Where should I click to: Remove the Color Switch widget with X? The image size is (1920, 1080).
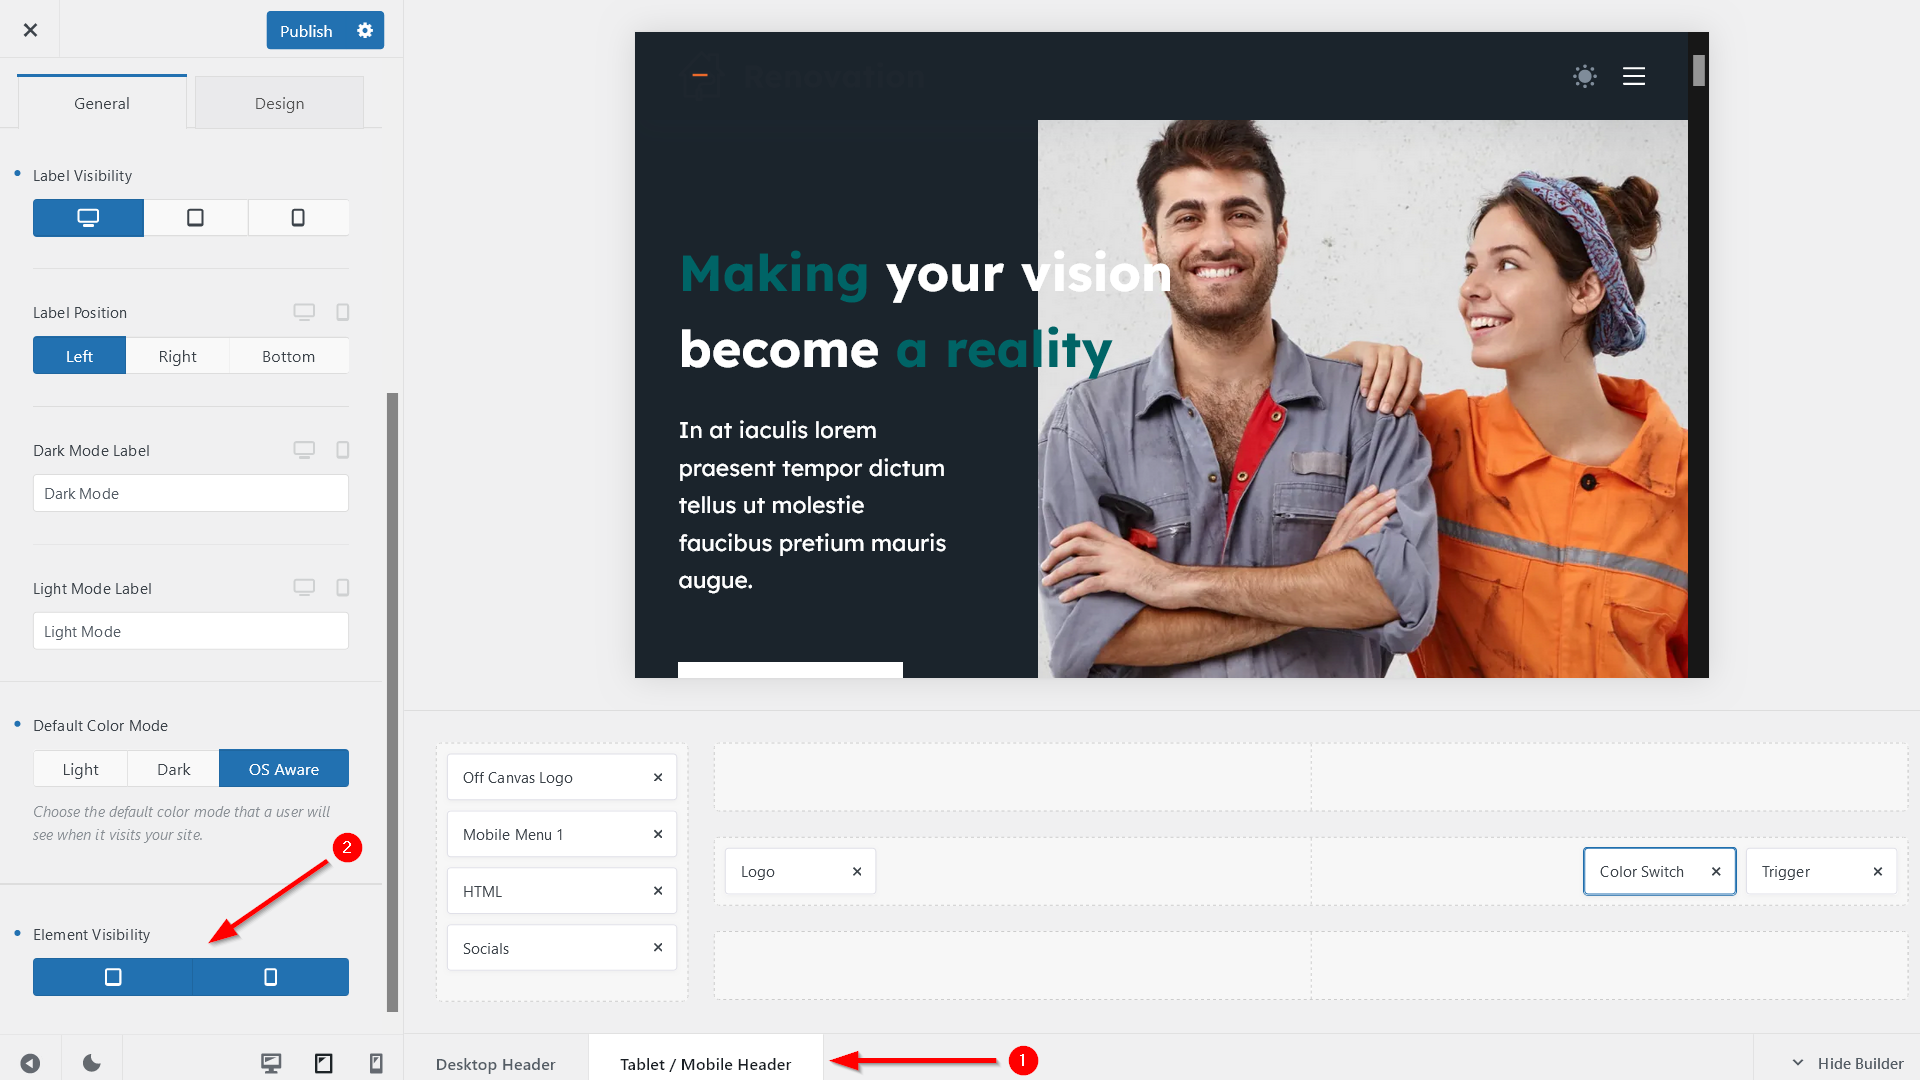pyautogui.click(x=1716, y=872)
